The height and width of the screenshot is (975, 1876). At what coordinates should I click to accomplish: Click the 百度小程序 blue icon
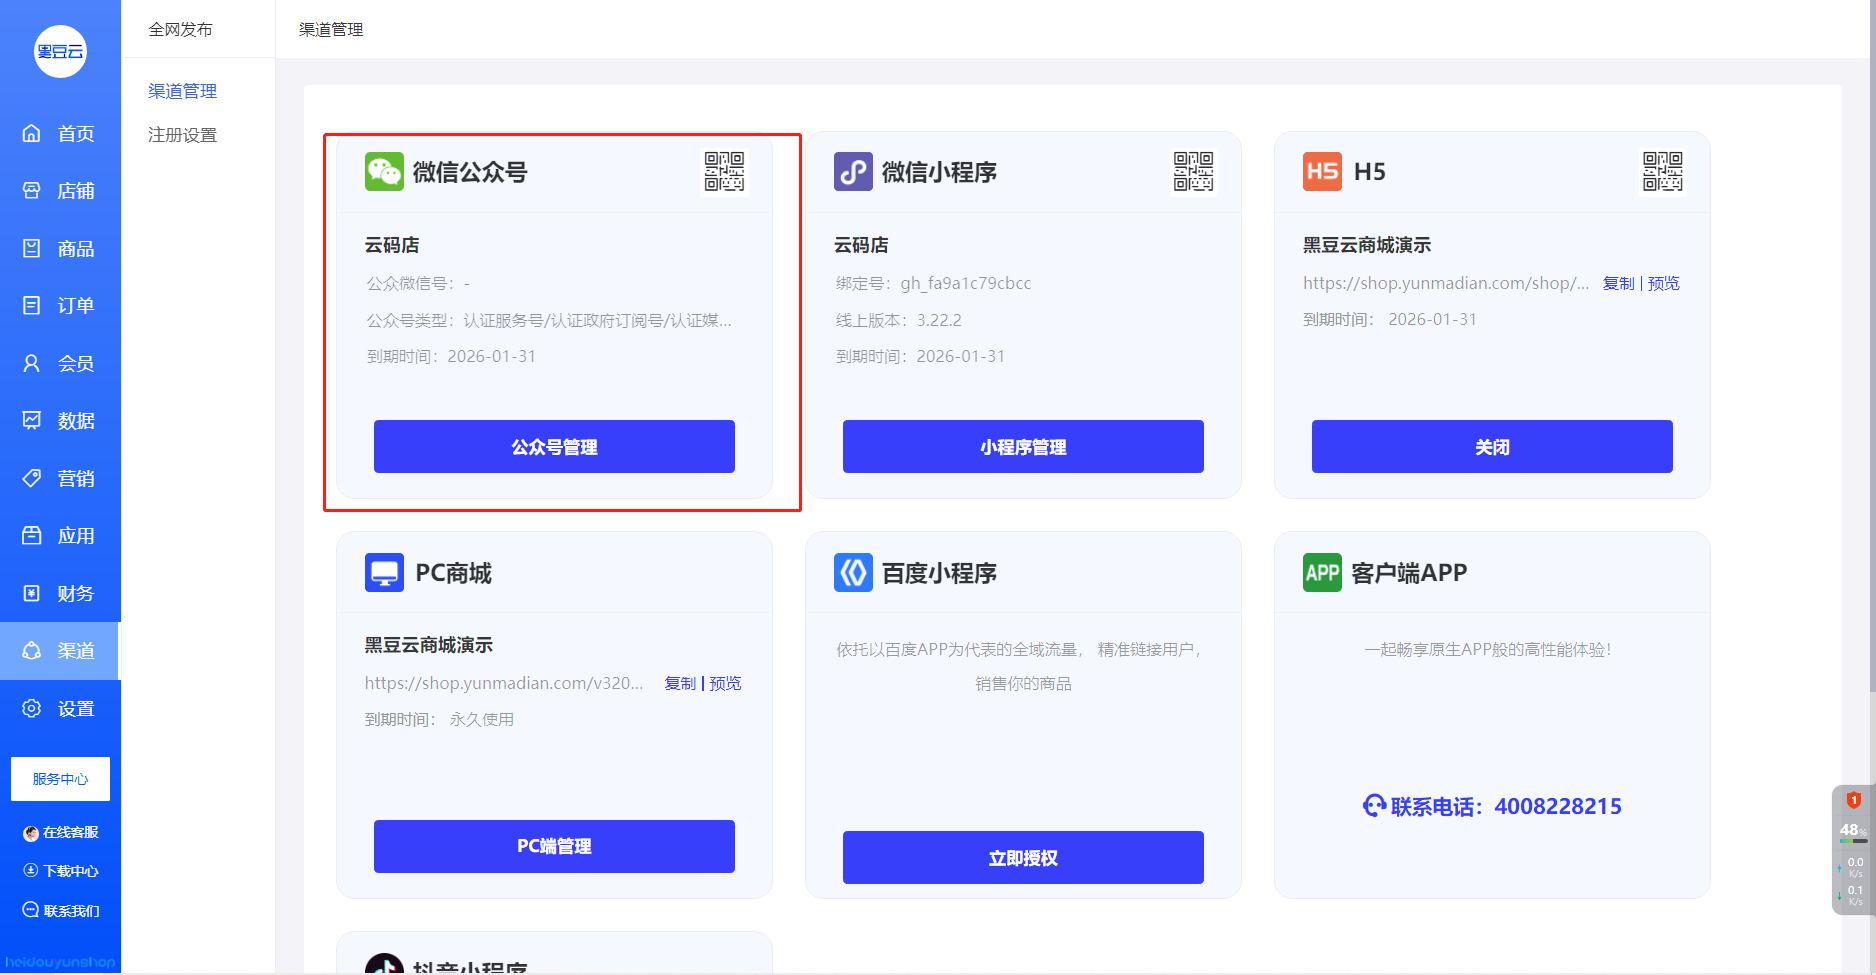853,572
